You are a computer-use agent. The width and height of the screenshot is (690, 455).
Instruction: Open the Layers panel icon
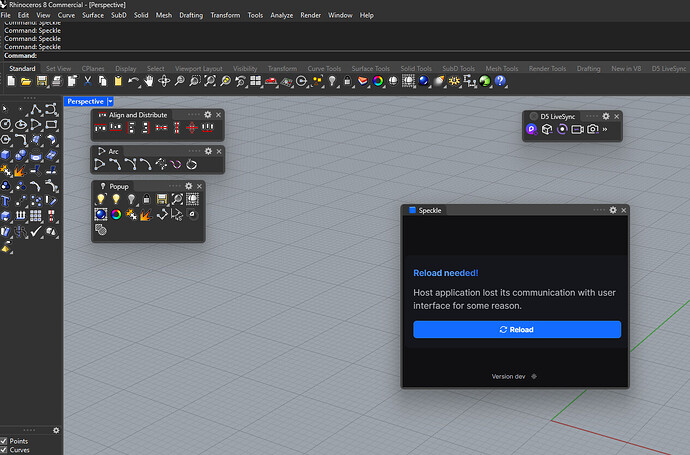[x=363, y=81]
